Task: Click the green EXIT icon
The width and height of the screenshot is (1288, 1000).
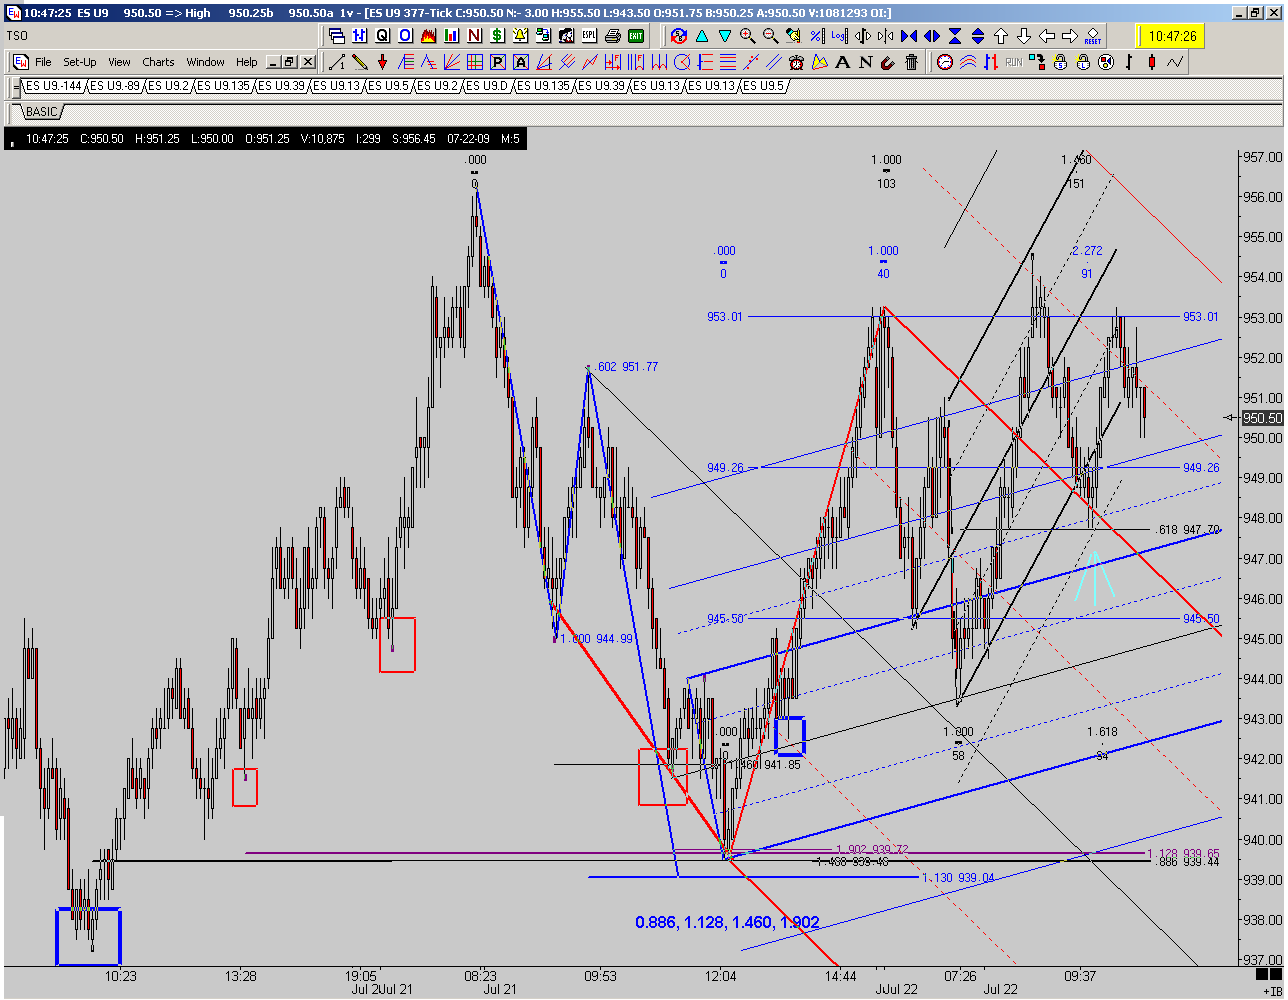Action: (636, 36)
